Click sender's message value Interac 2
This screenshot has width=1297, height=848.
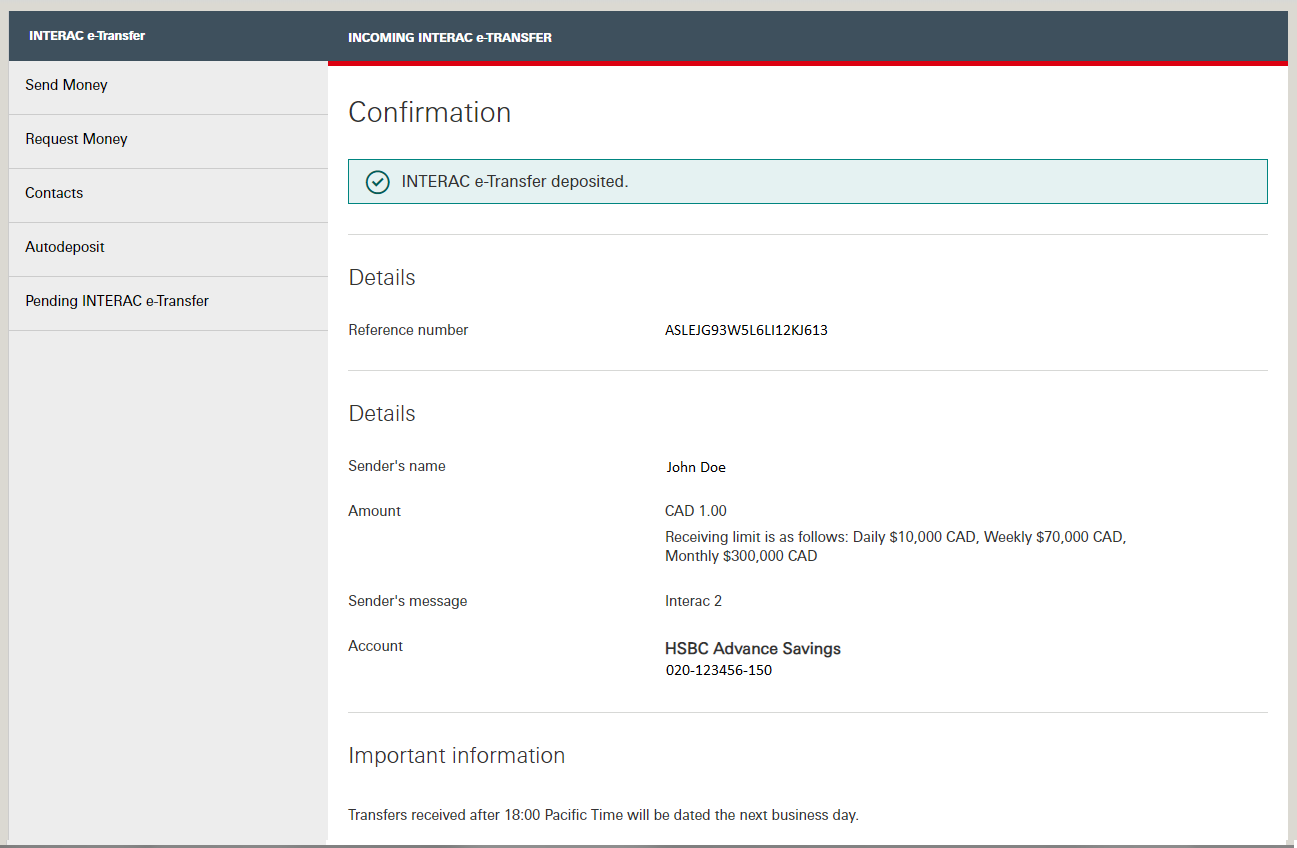(693, 601)
